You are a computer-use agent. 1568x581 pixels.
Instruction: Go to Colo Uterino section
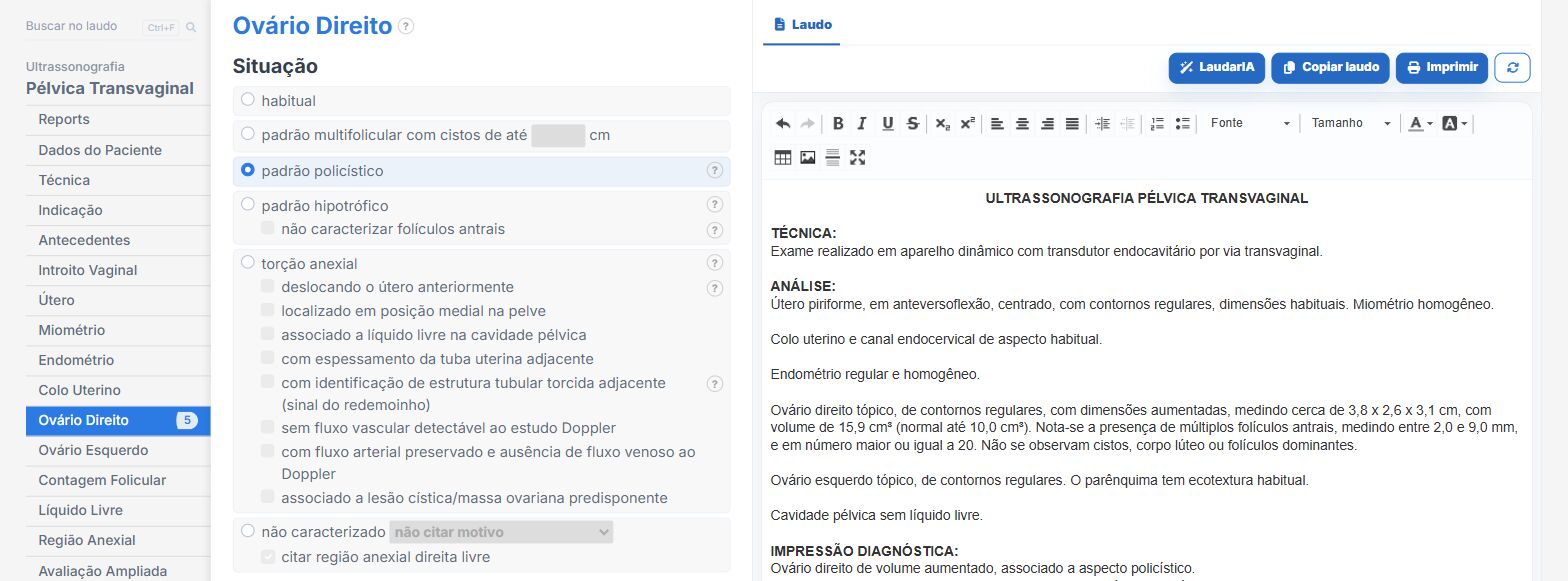pos(118,390)
